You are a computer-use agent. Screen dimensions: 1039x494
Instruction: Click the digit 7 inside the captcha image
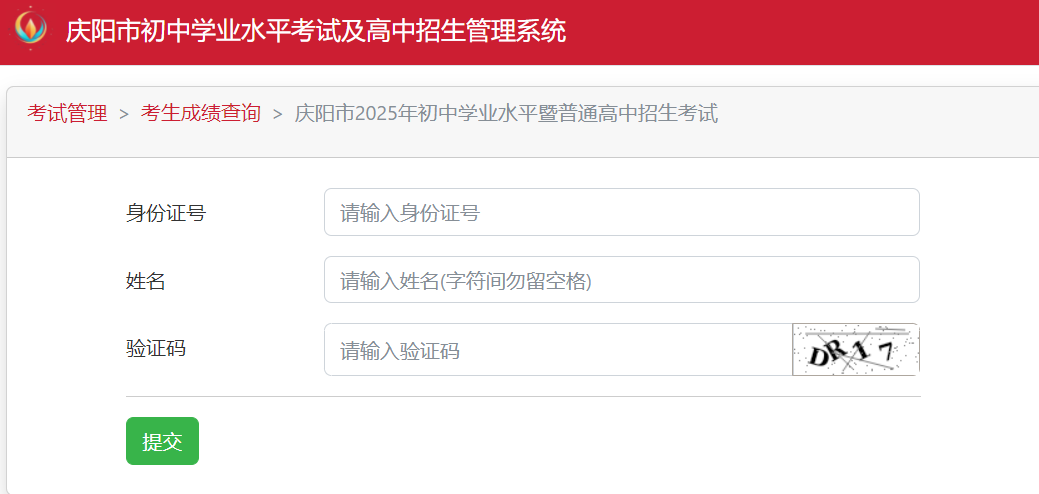pyautogui.click(x=887, y=353)
